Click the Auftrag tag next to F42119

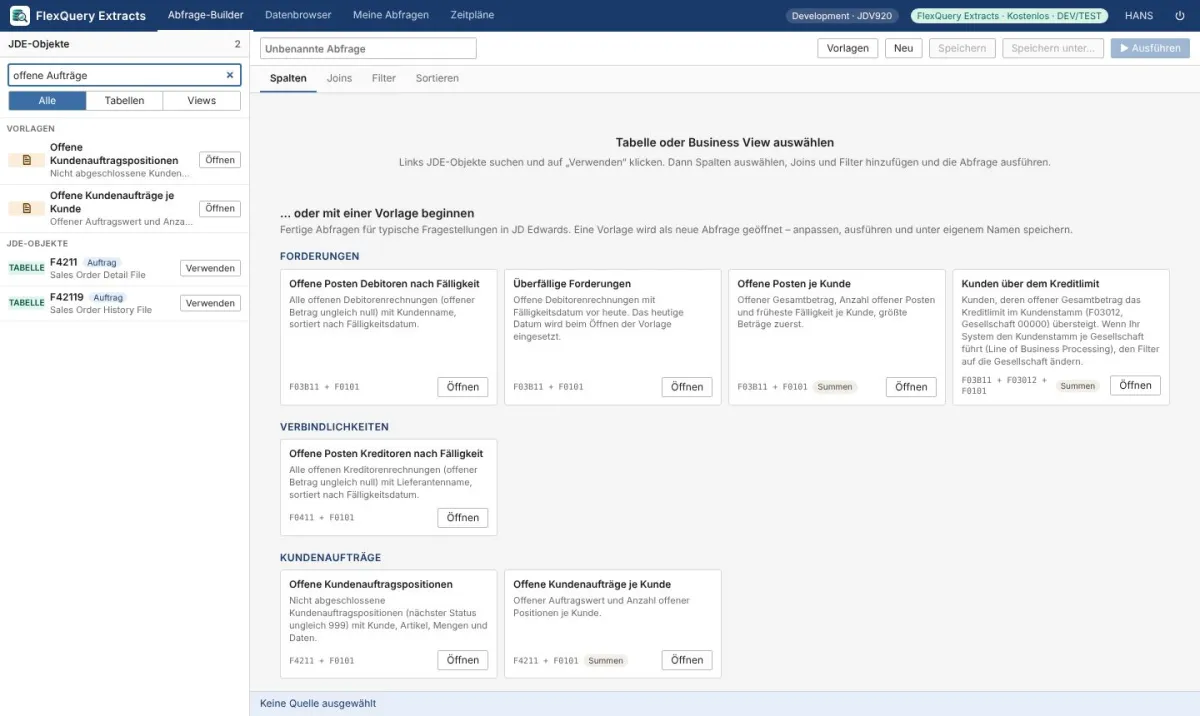[108, 297]
